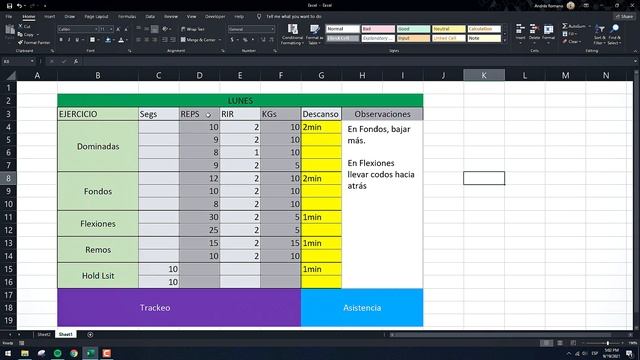Open the Windows Start menu
The image size is (640, 360).
coord(8,353)
